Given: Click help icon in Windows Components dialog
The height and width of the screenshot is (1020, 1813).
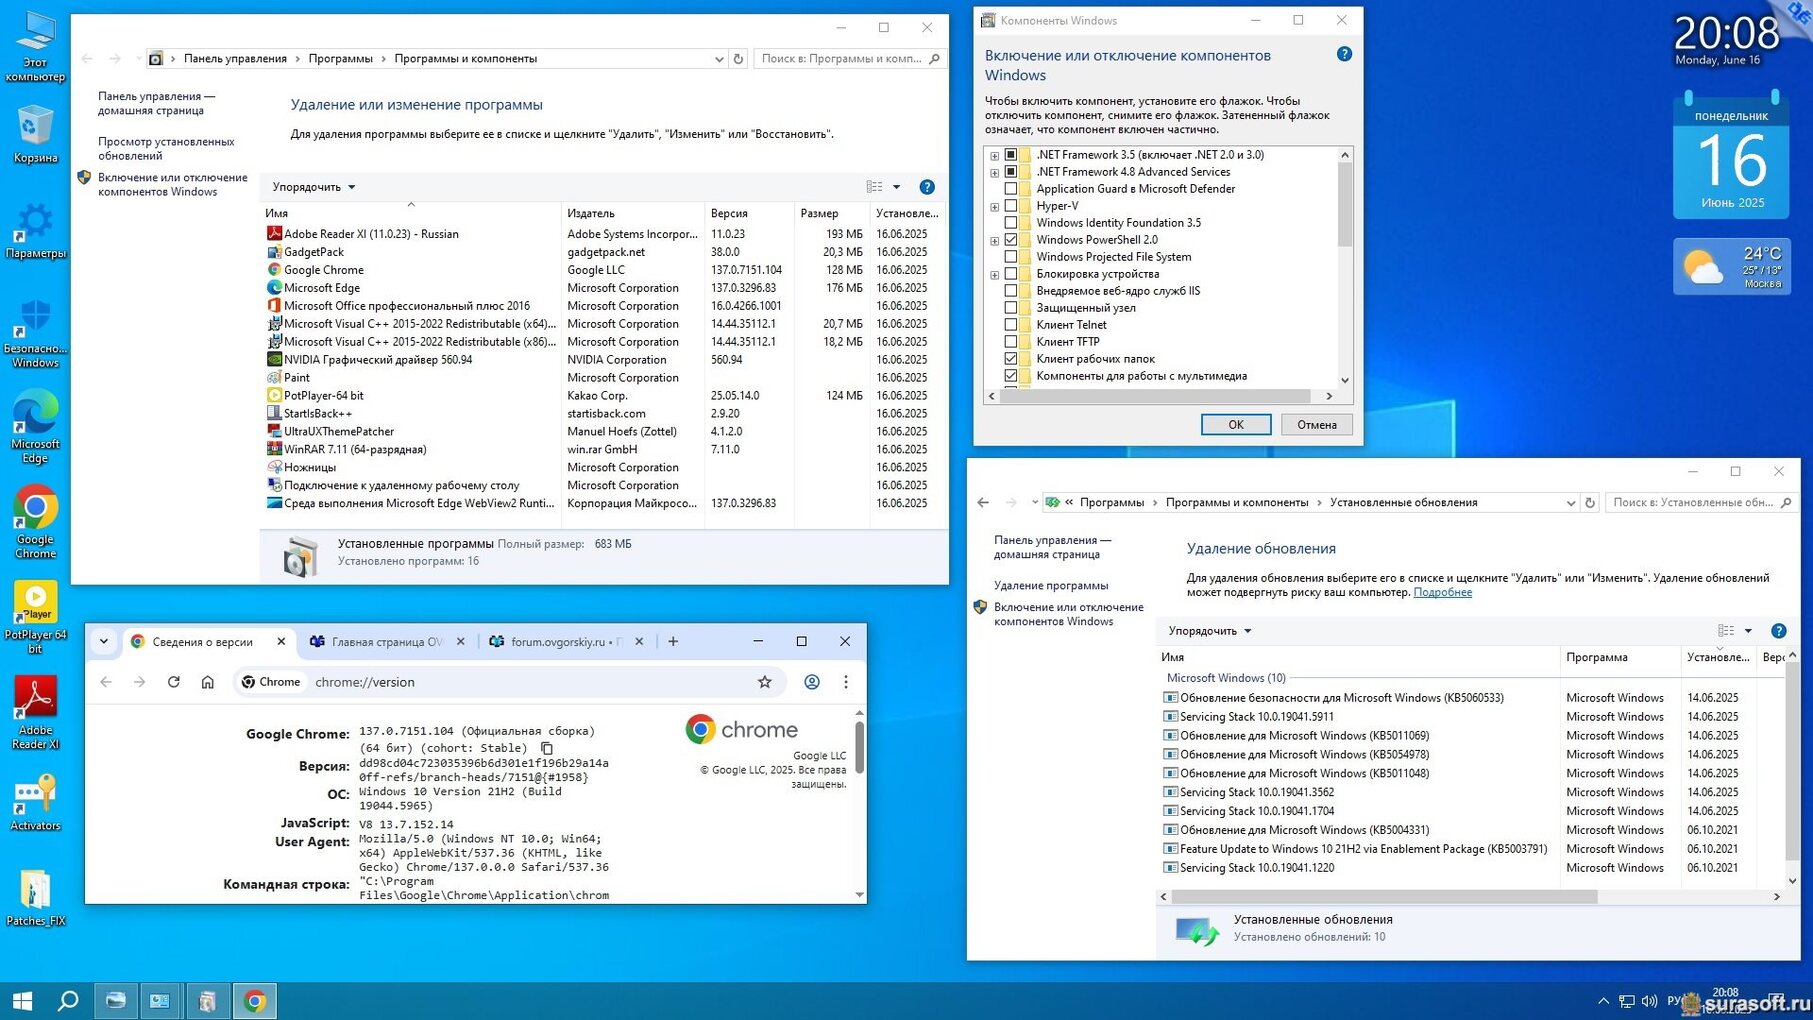Looking at the screenshot, I should (1344, 54).
